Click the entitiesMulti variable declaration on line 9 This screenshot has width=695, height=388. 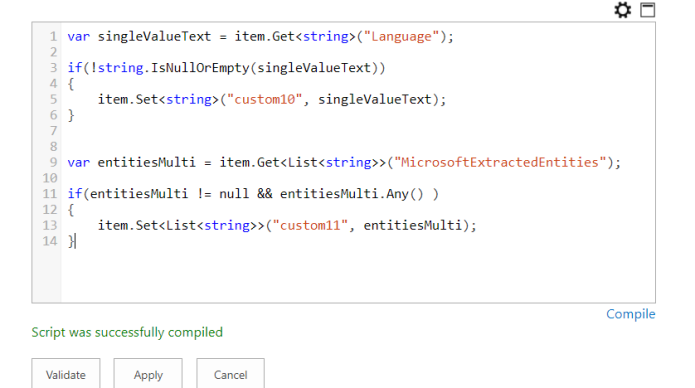[147, 162]
